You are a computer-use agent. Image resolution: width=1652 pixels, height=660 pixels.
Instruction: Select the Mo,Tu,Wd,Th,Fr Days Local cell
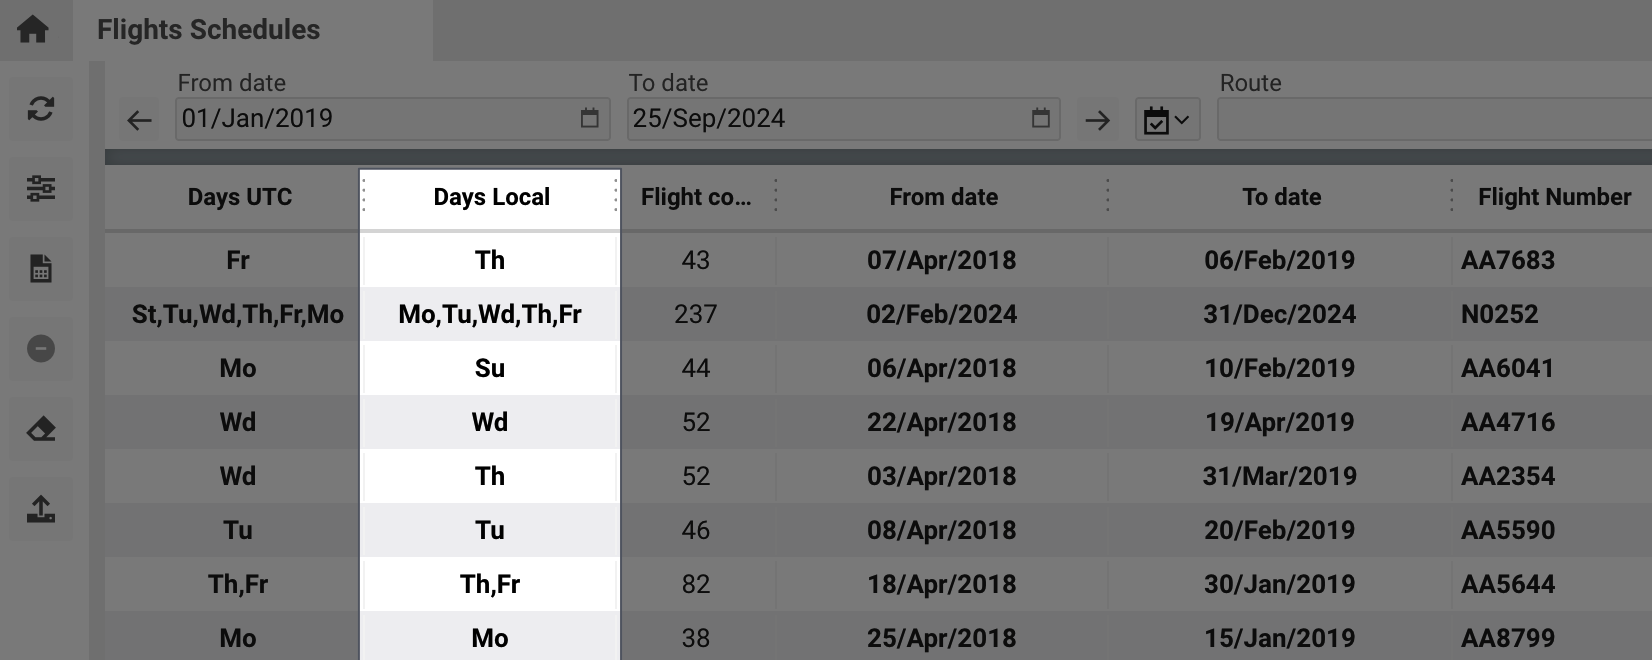click(x=490, y=314)
